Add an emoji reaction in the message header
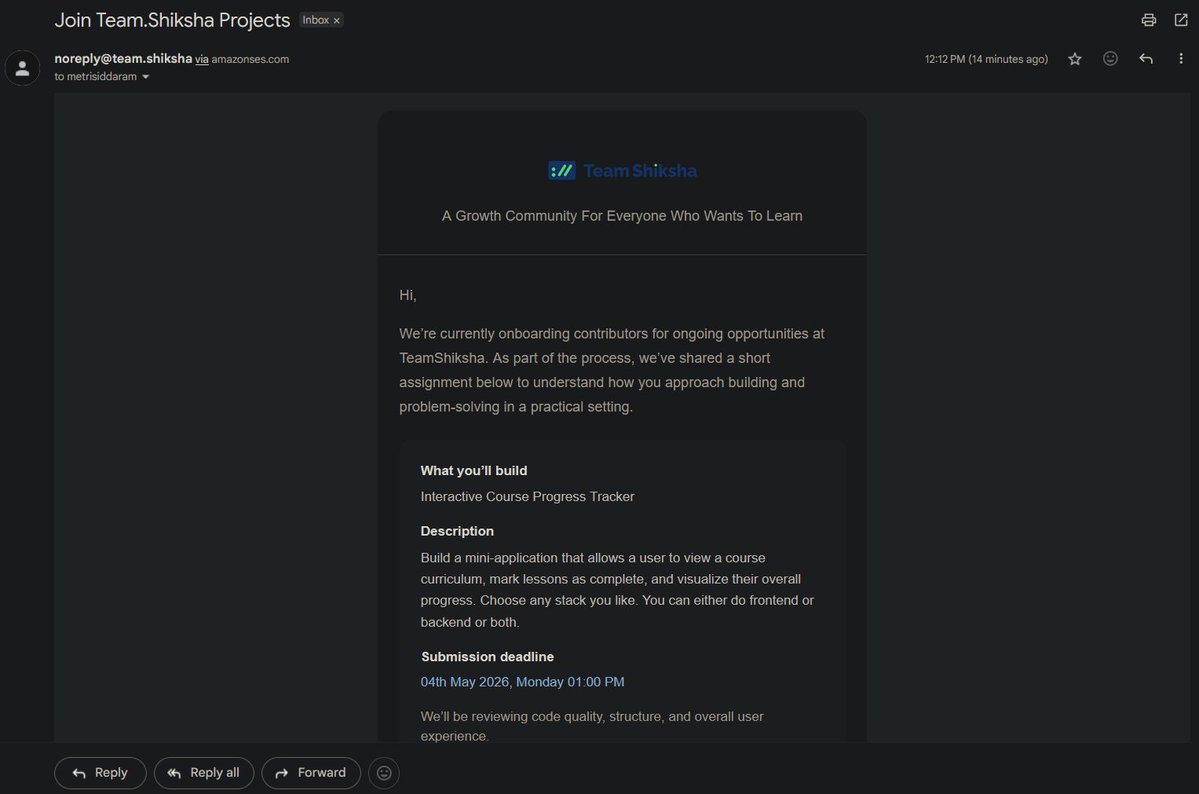The image size is (1199, 794). [1110, 59]
